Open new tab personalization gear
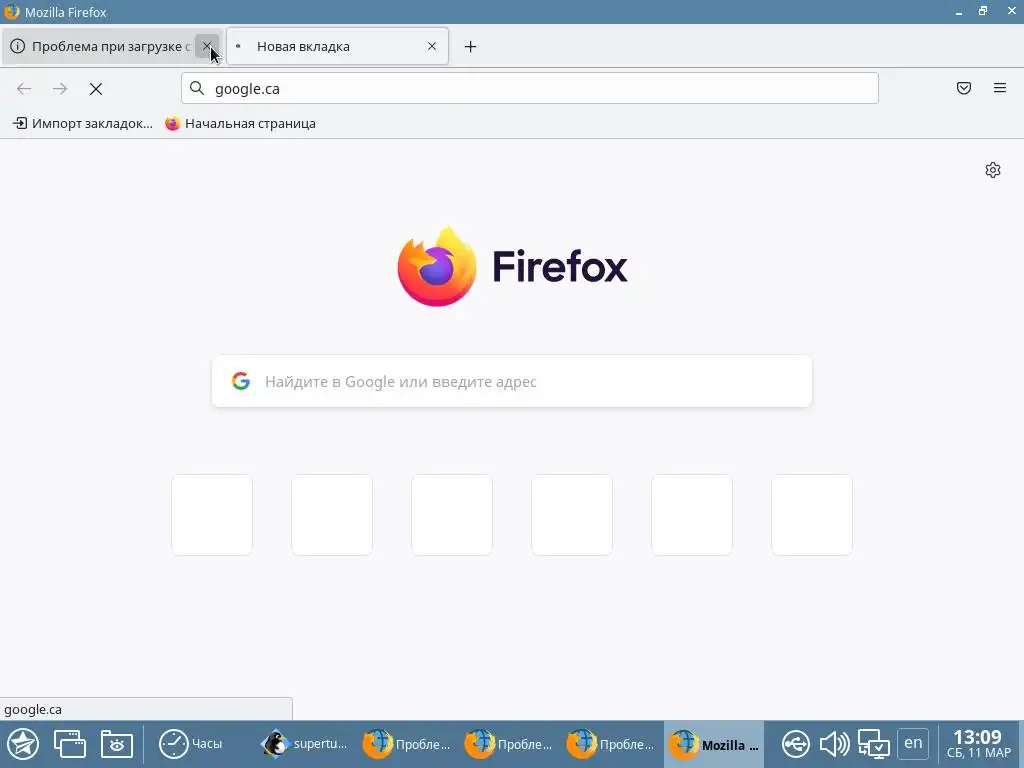Screen dimensions: 1024x768 (x=993, y=170)
